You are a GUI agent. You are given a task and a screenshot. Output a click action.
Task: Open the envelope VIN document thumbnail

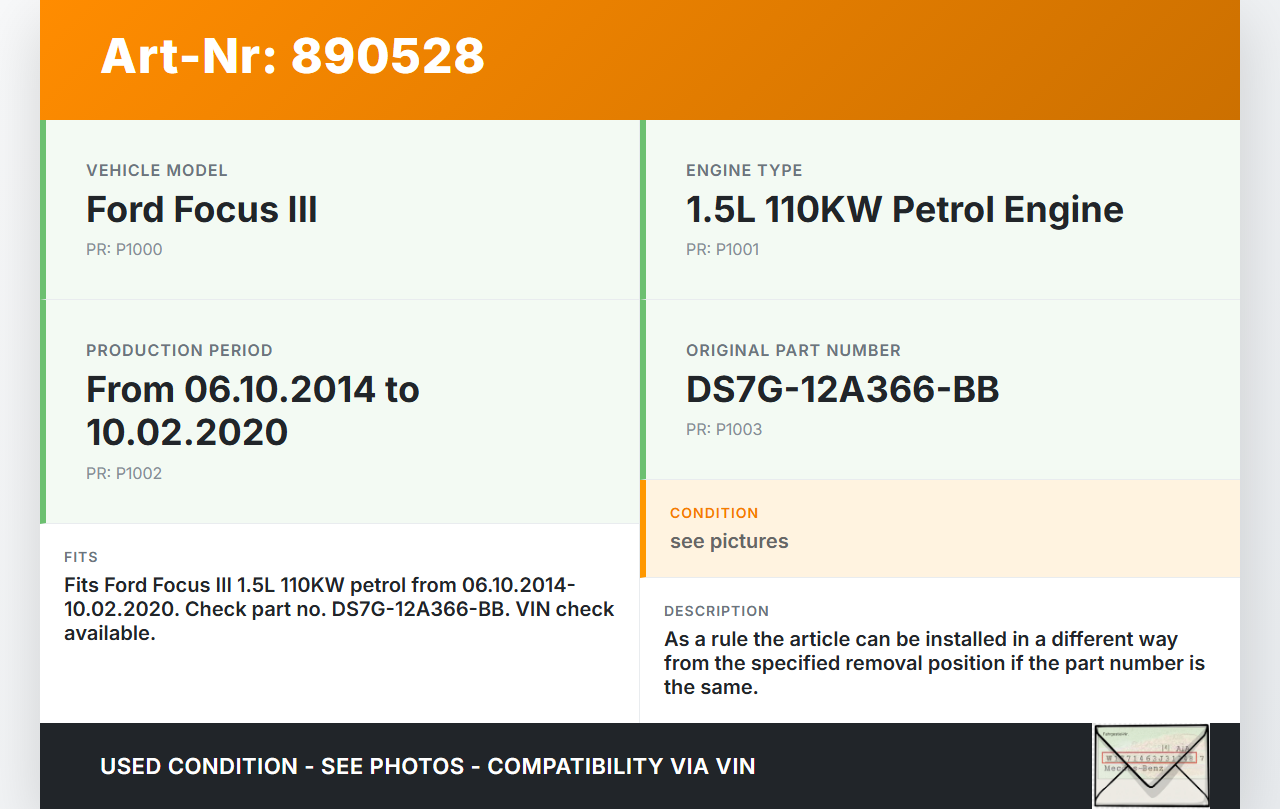(x=1151, y=765)
